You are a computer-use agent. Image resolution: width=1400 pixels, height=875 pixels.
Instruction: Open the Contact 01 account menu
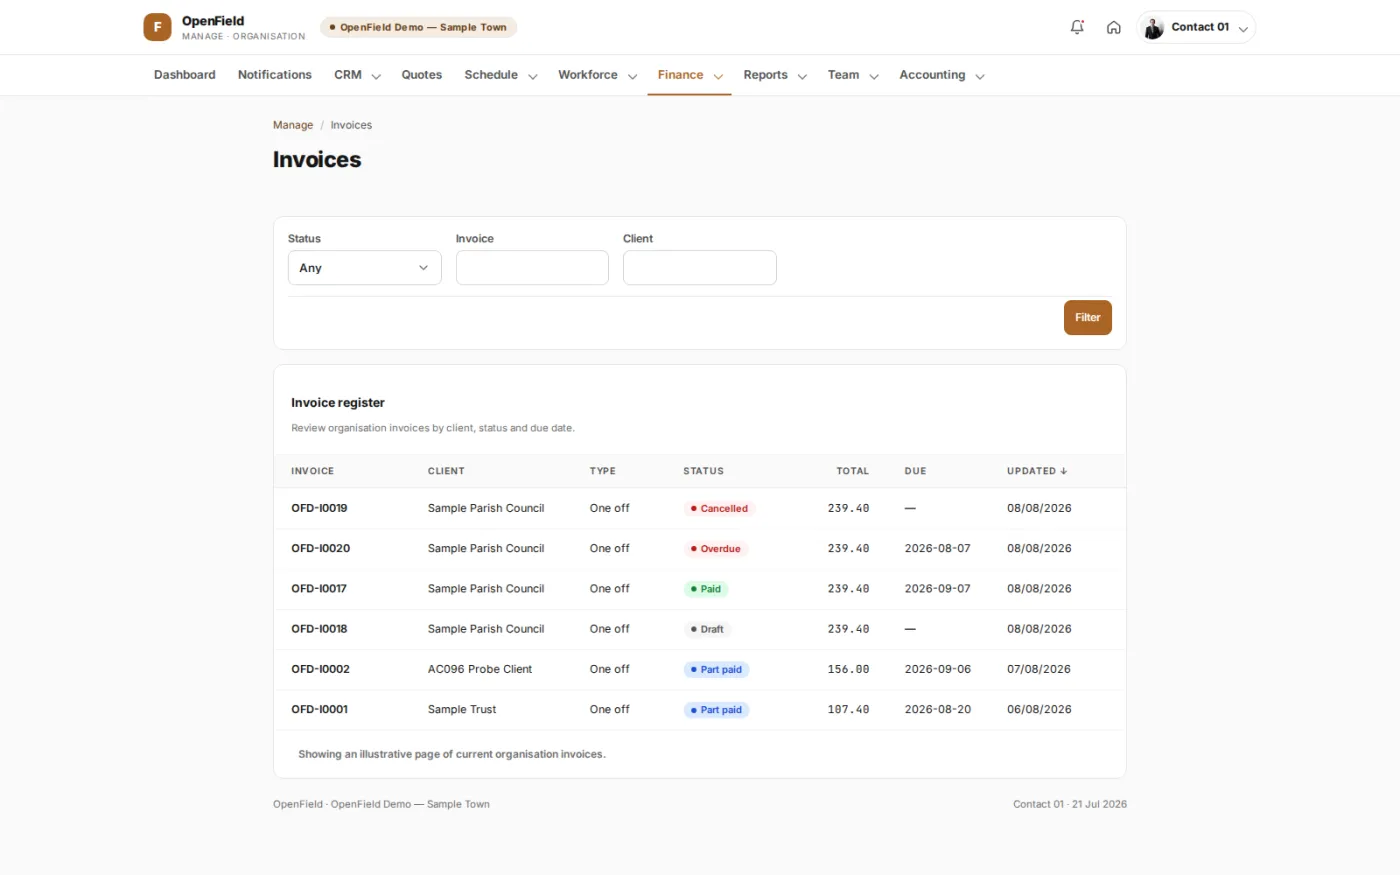tap(1196, 27)
